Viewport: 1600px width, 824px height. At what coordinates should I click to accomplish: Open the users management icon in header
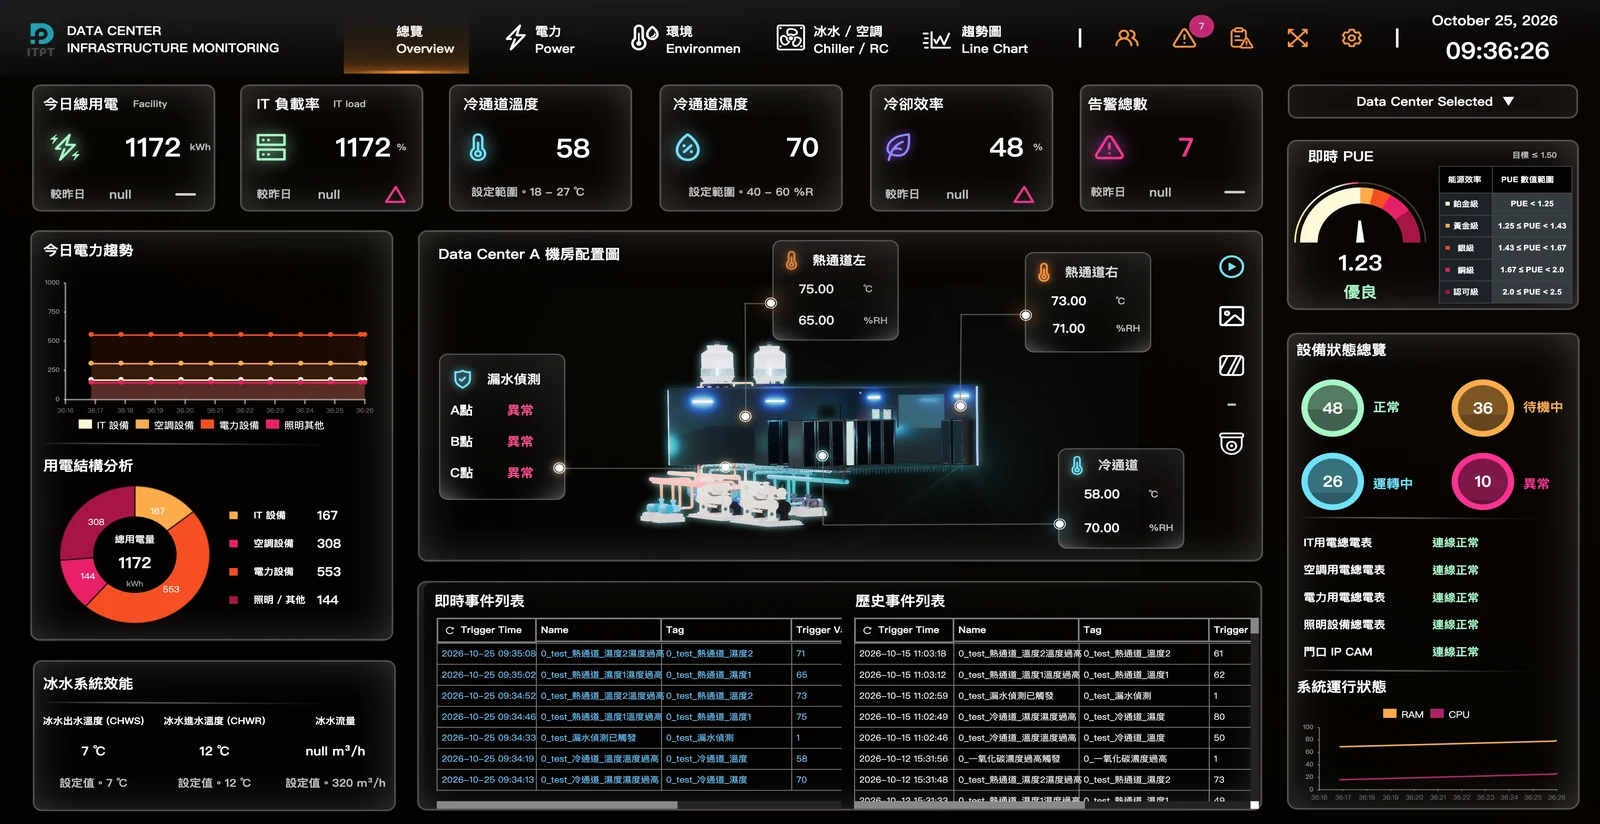tap(1127, 38)
